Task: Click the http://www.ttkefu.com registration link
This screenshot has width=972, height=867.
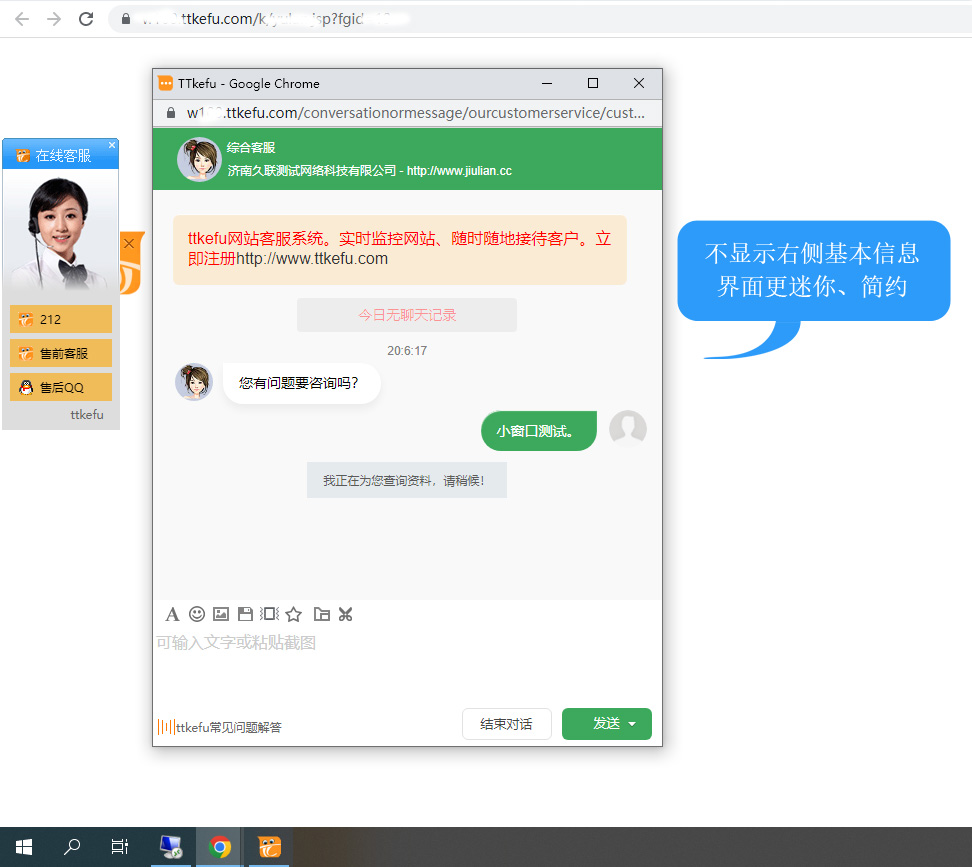Action: (312, 258)
